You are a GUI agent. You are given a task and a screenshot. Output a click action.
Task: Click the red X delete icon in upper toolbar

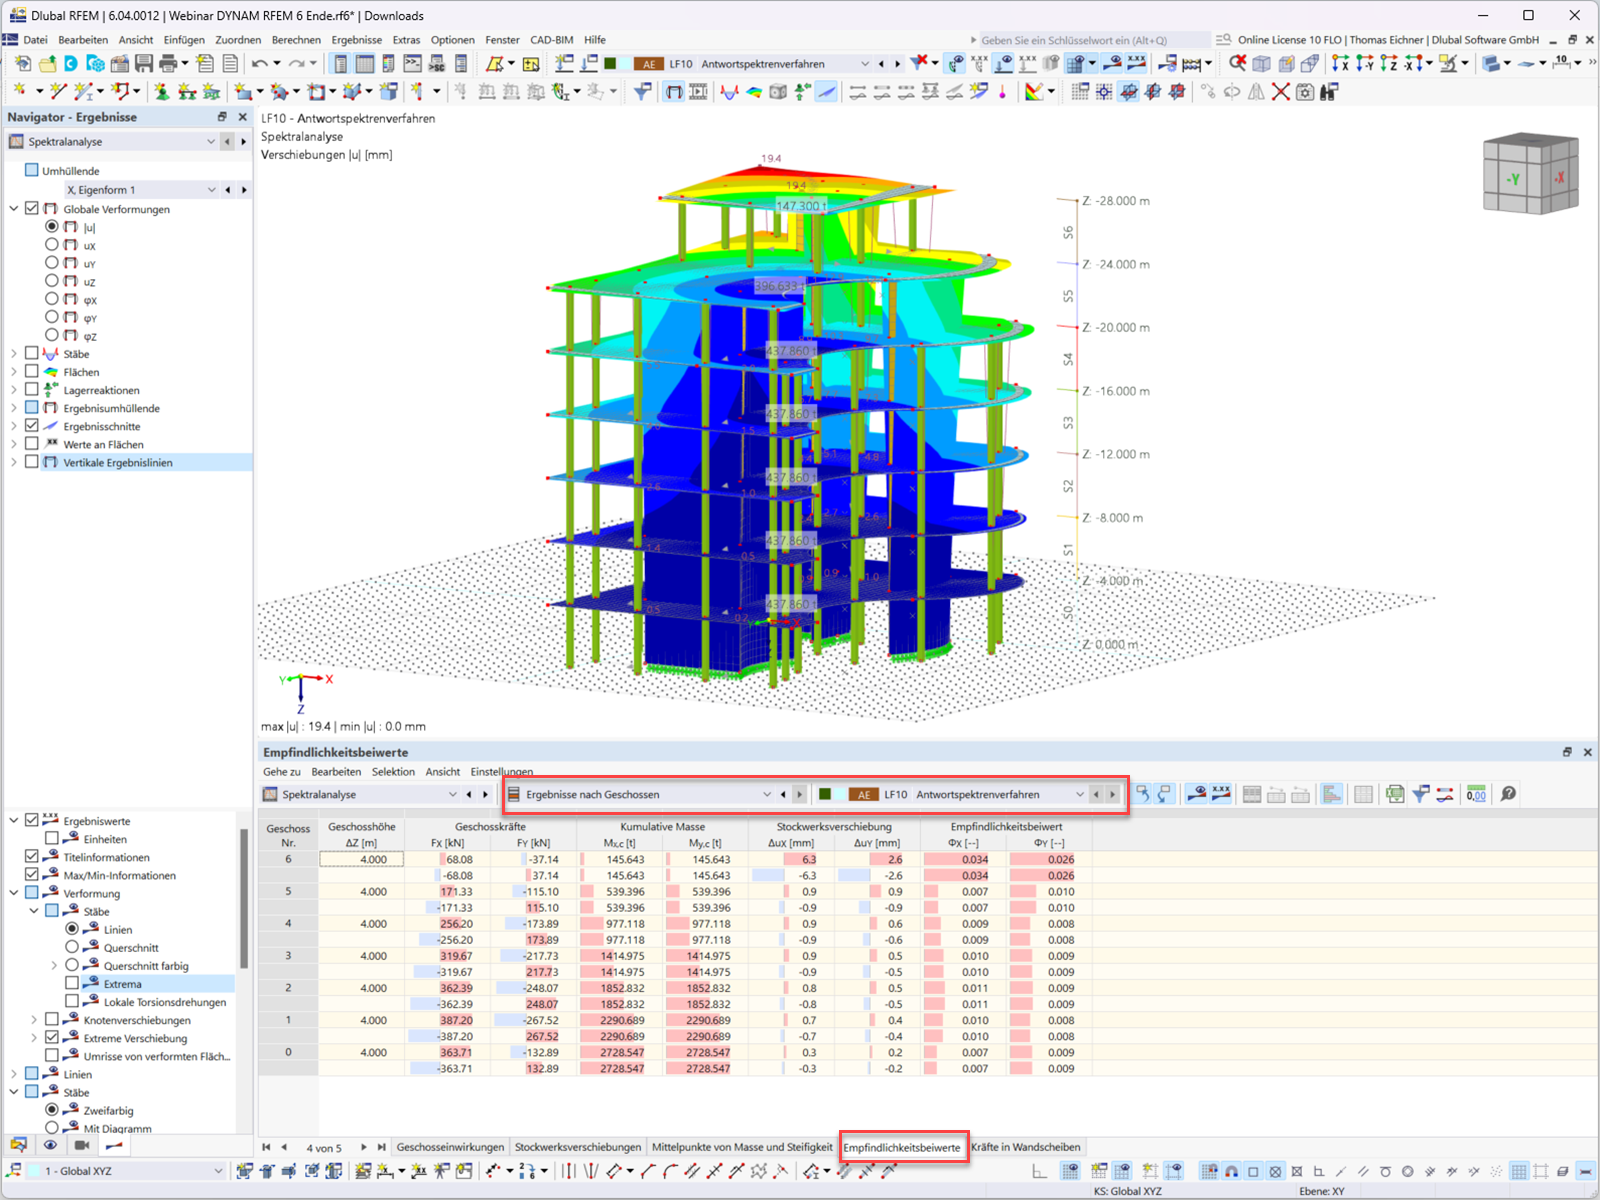1281,92
